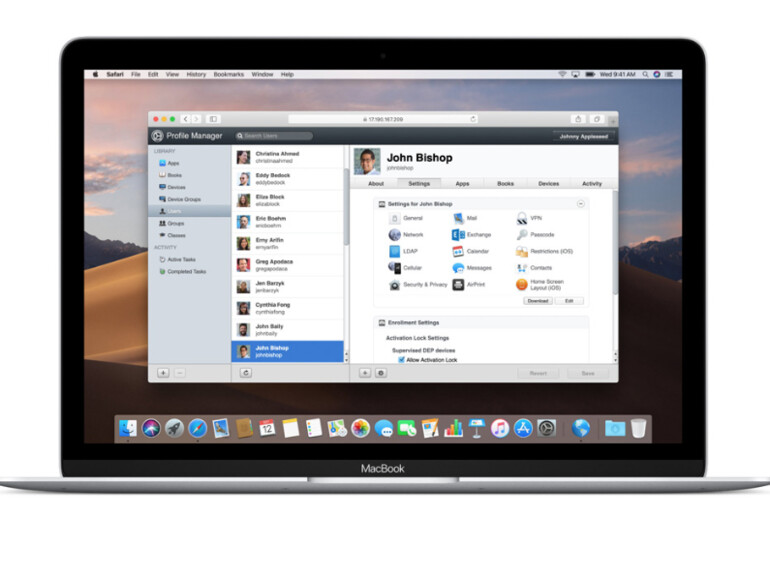The height and width of the screenshot is (578, 770).
Task: Open the Restrictions (iOS) settings icon
Action: 522,251
